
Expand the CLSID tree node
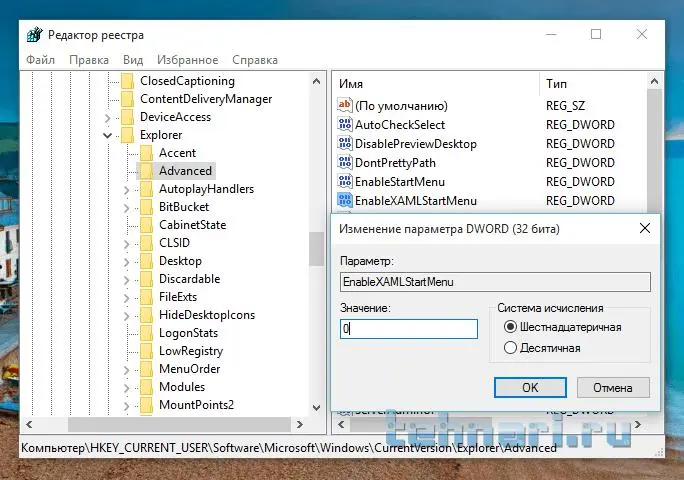(x=127, y=244)
